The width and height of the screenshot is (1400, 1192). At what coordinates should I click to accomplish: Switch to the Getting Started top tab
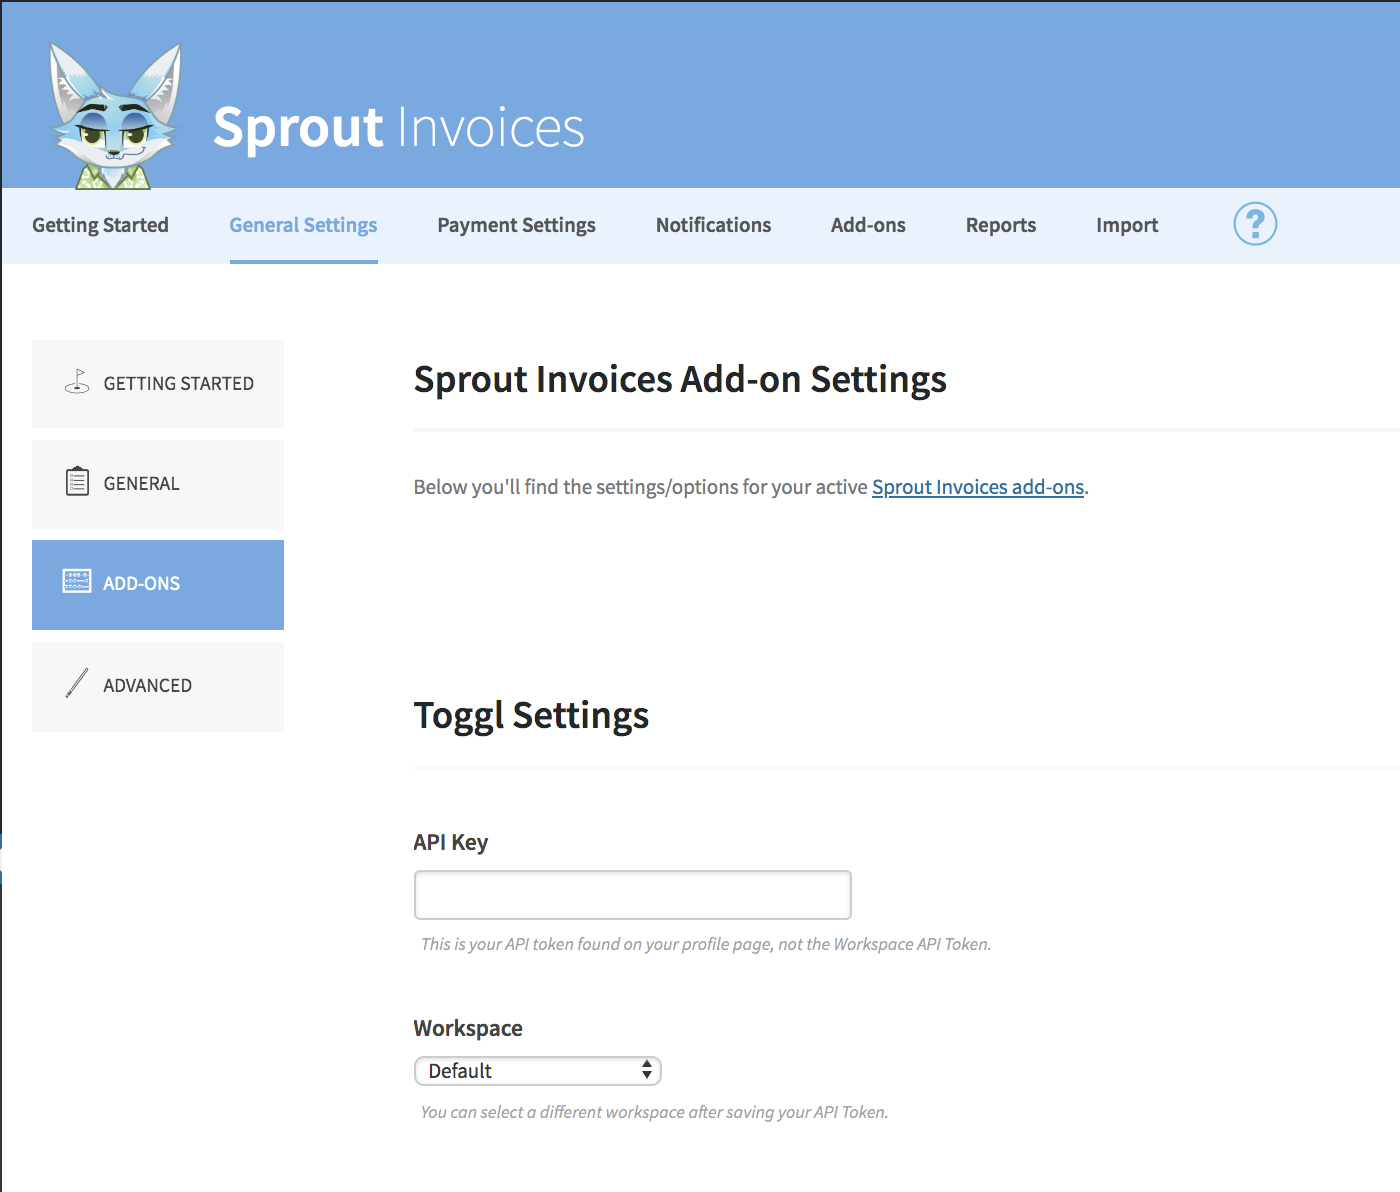[x=100, y=225]
